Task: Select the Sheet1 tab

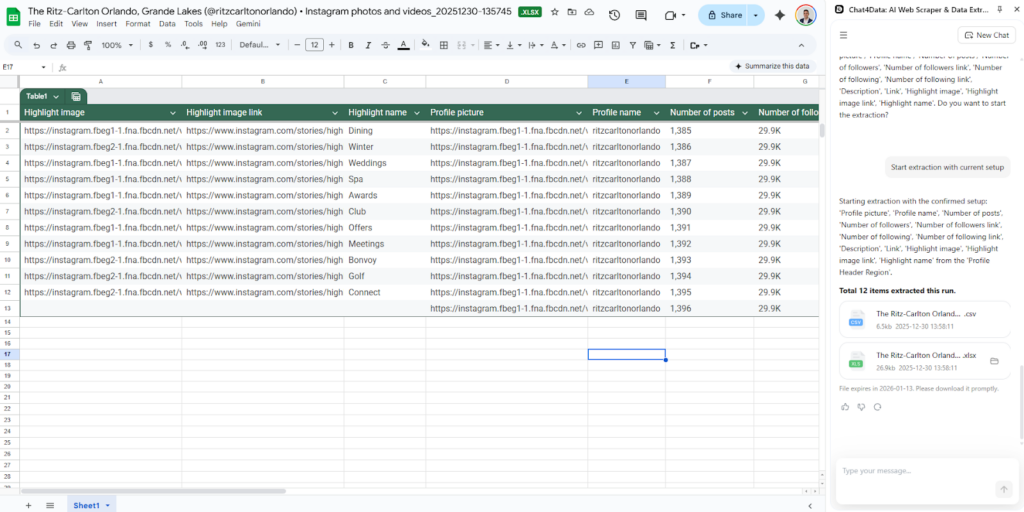Action: (x=87, y=505)
